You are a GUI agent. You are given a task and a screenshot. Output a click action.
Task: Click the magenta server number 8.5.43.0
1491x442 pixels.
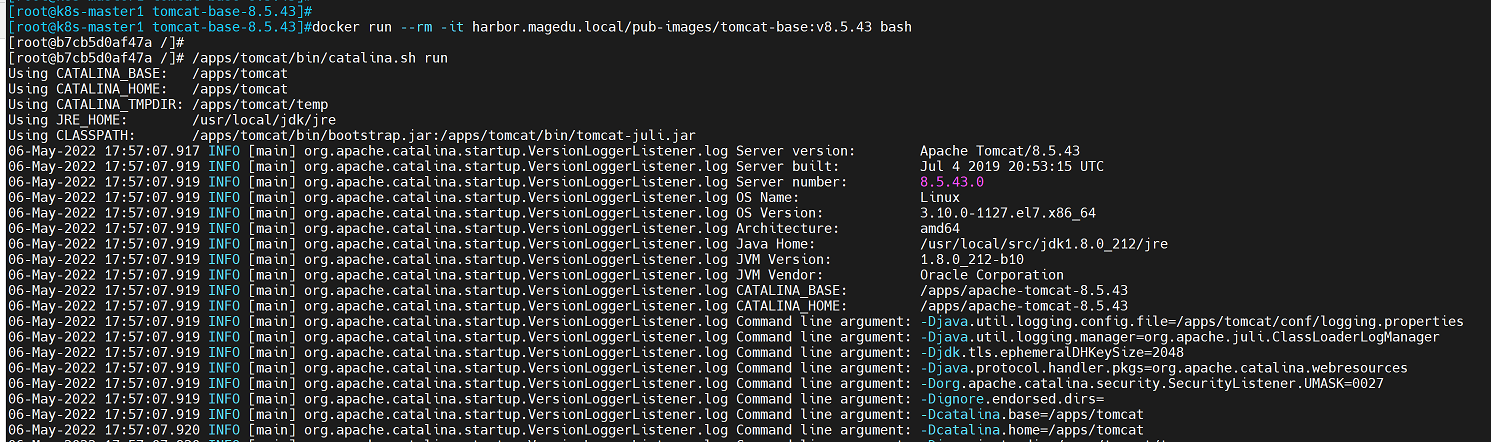pyautogui.click(x=952, y=182)
